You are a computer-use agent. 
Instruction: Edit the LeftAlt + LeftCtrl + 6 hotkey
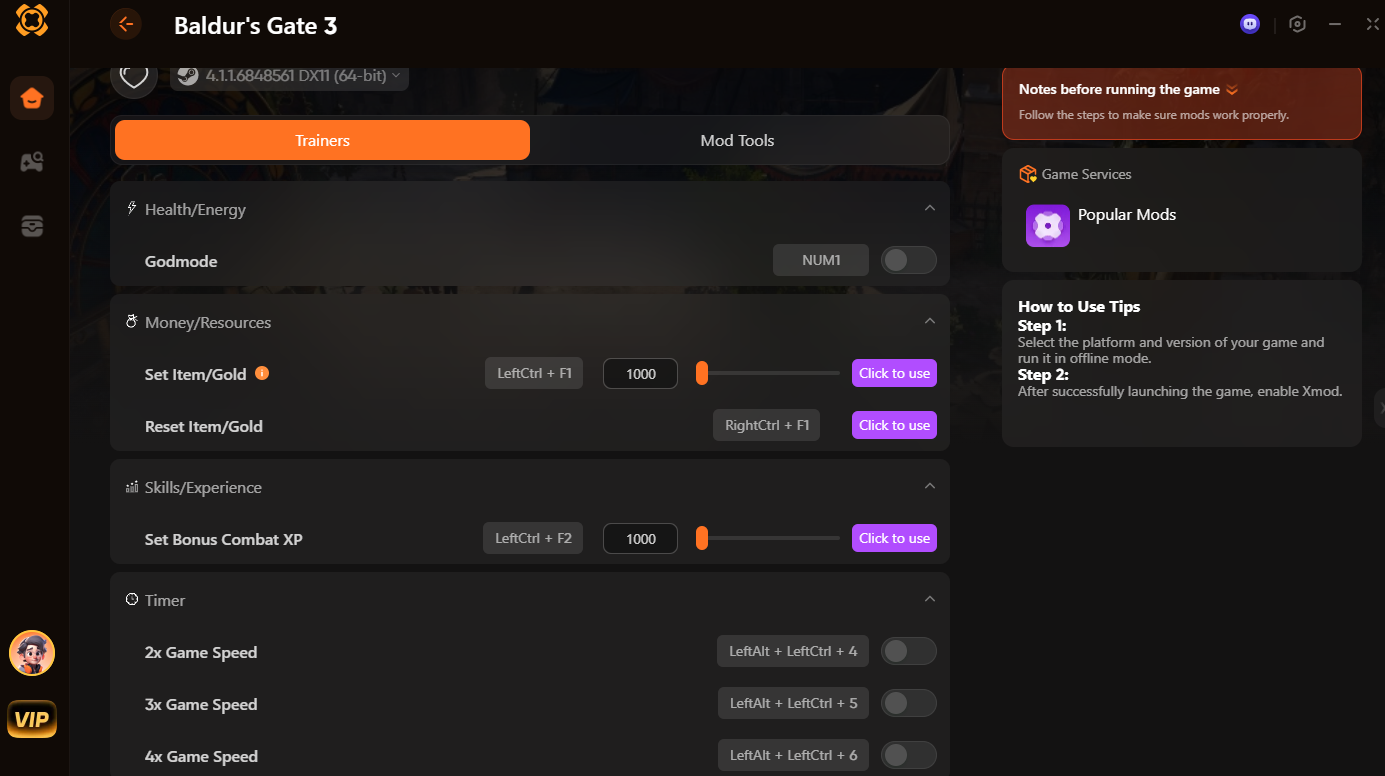[793, 755]
